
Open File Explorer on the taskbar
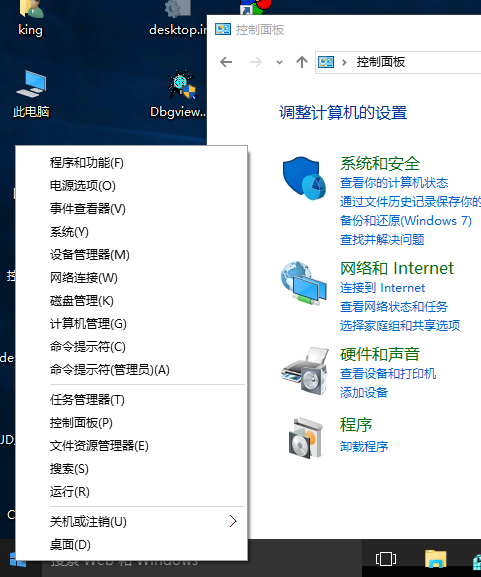tap(435, 559)
